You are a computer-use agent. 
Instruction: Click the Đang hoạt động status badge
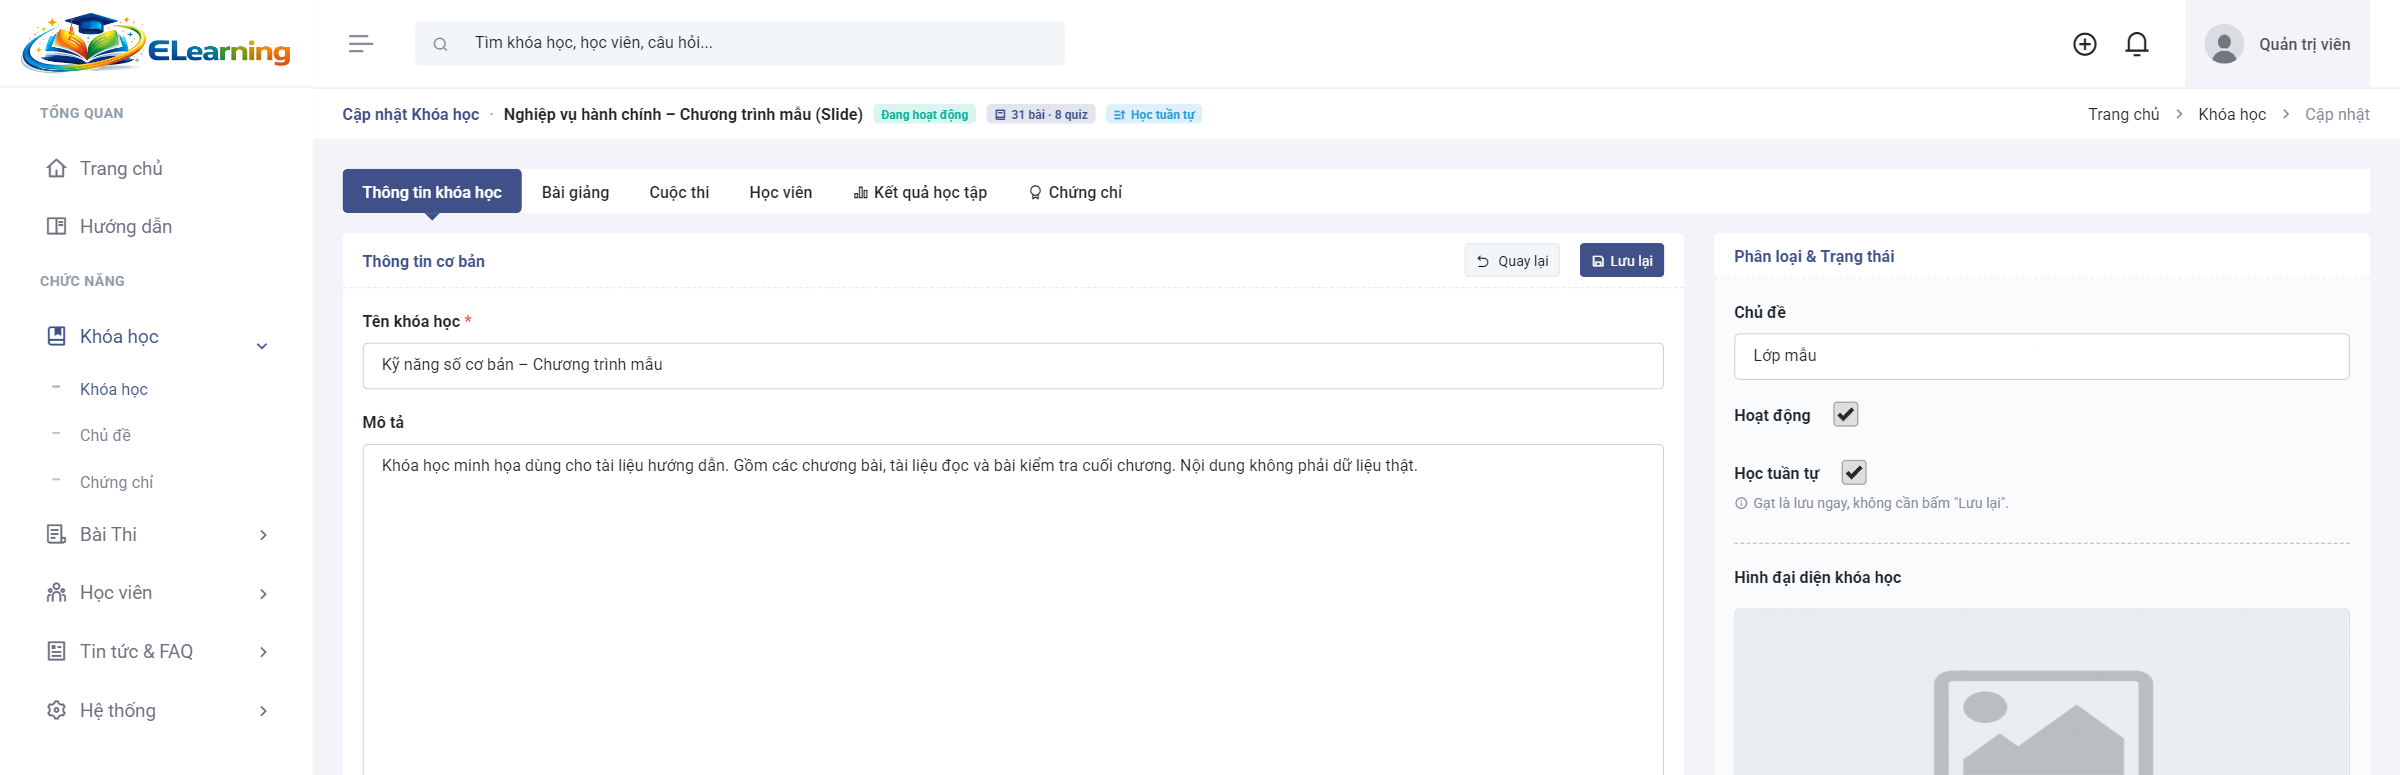point(924,114)
